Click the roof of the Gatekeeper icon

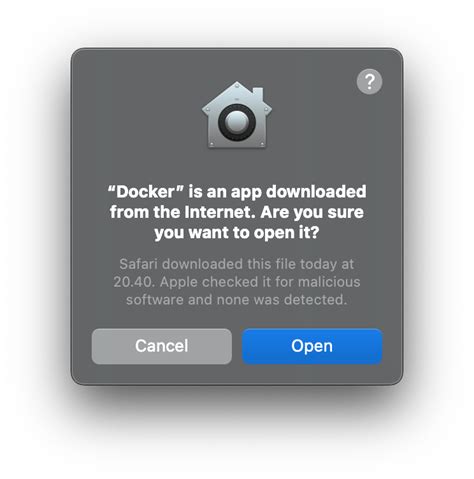click(237, 95)
